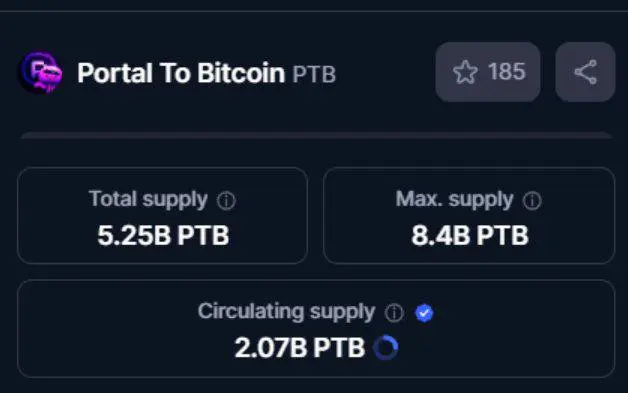Viewport: 628px width, 393px height.
Task: Click the blue verified checkmark badge
Action: point(424,313)
